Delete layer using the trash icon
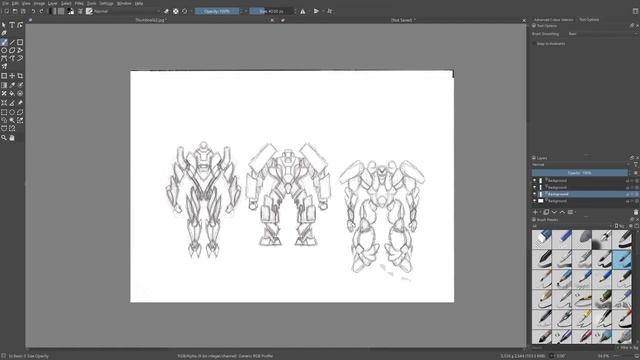The image size is (640, 360). [x=636, y=212]
